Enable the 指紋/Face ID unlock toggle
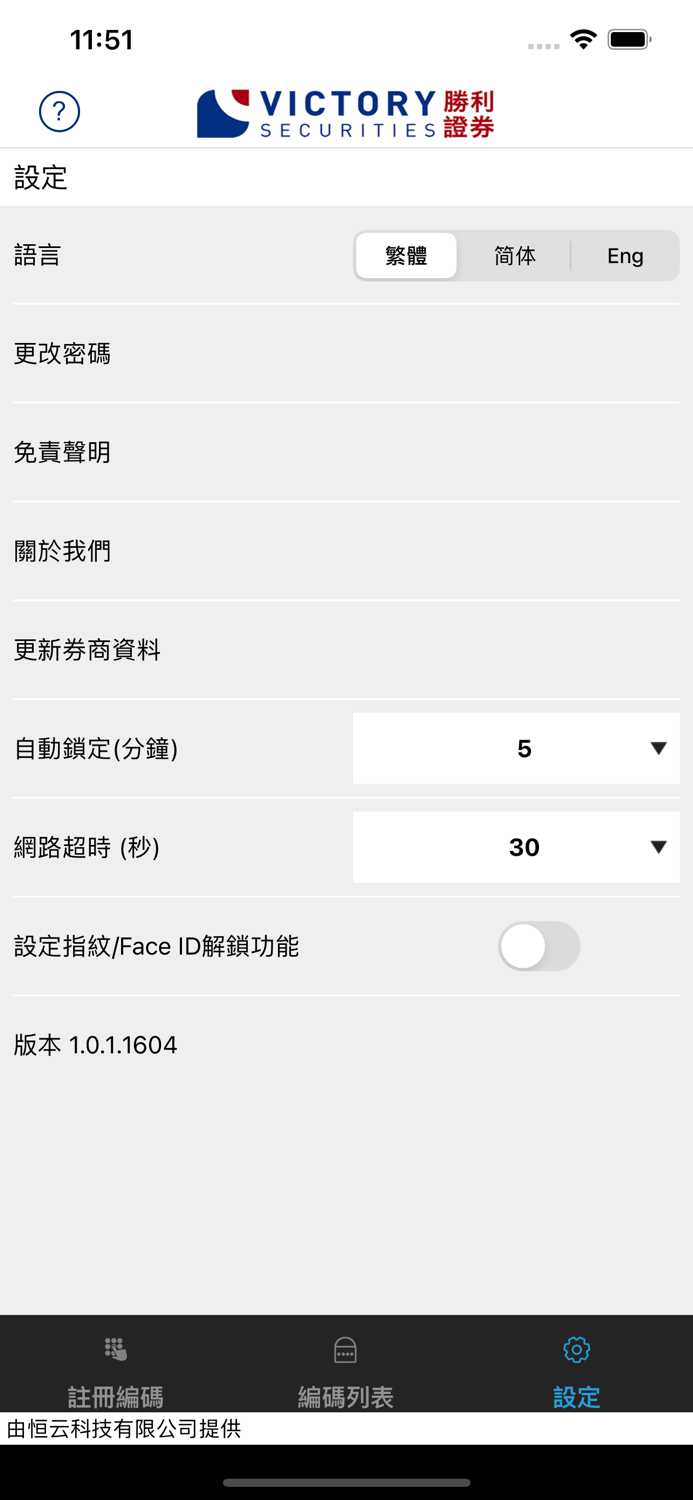This screenshot has height=1500, width=693. (x=539, y=947)
